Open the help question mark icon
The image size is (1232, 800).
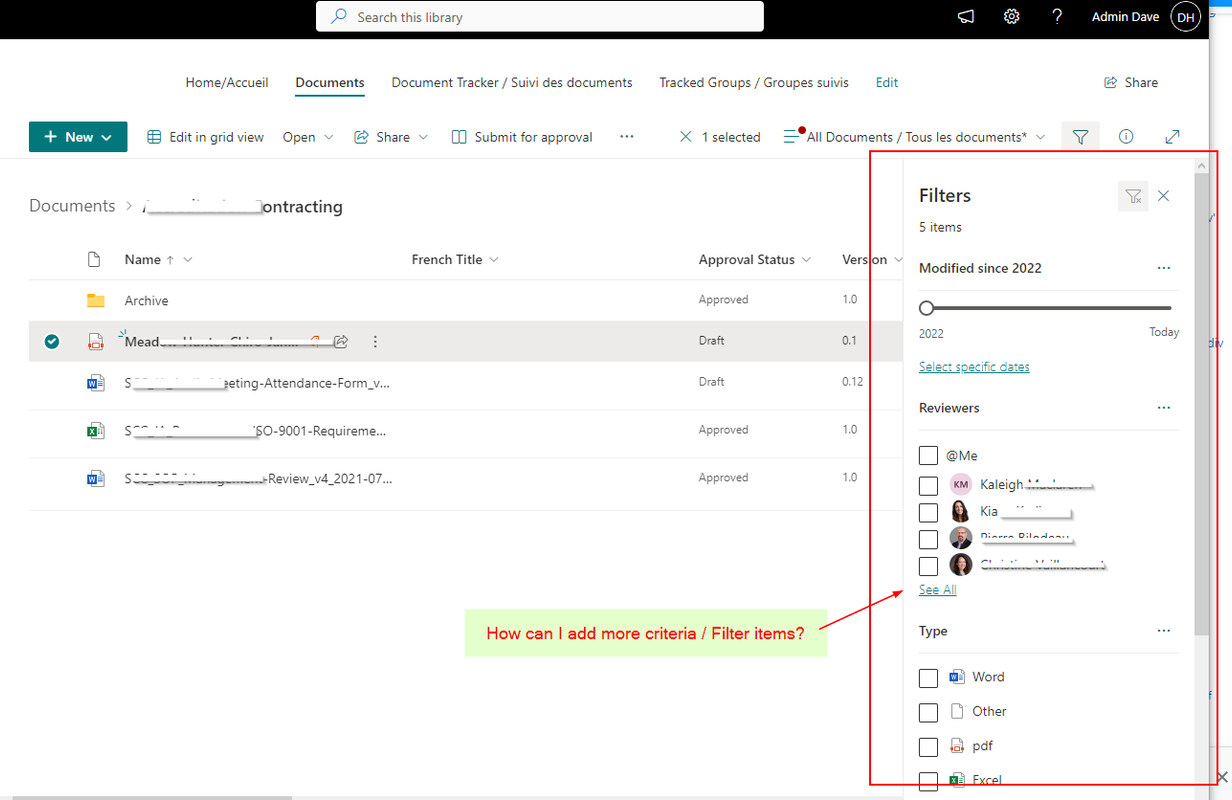coord(1058,17)
